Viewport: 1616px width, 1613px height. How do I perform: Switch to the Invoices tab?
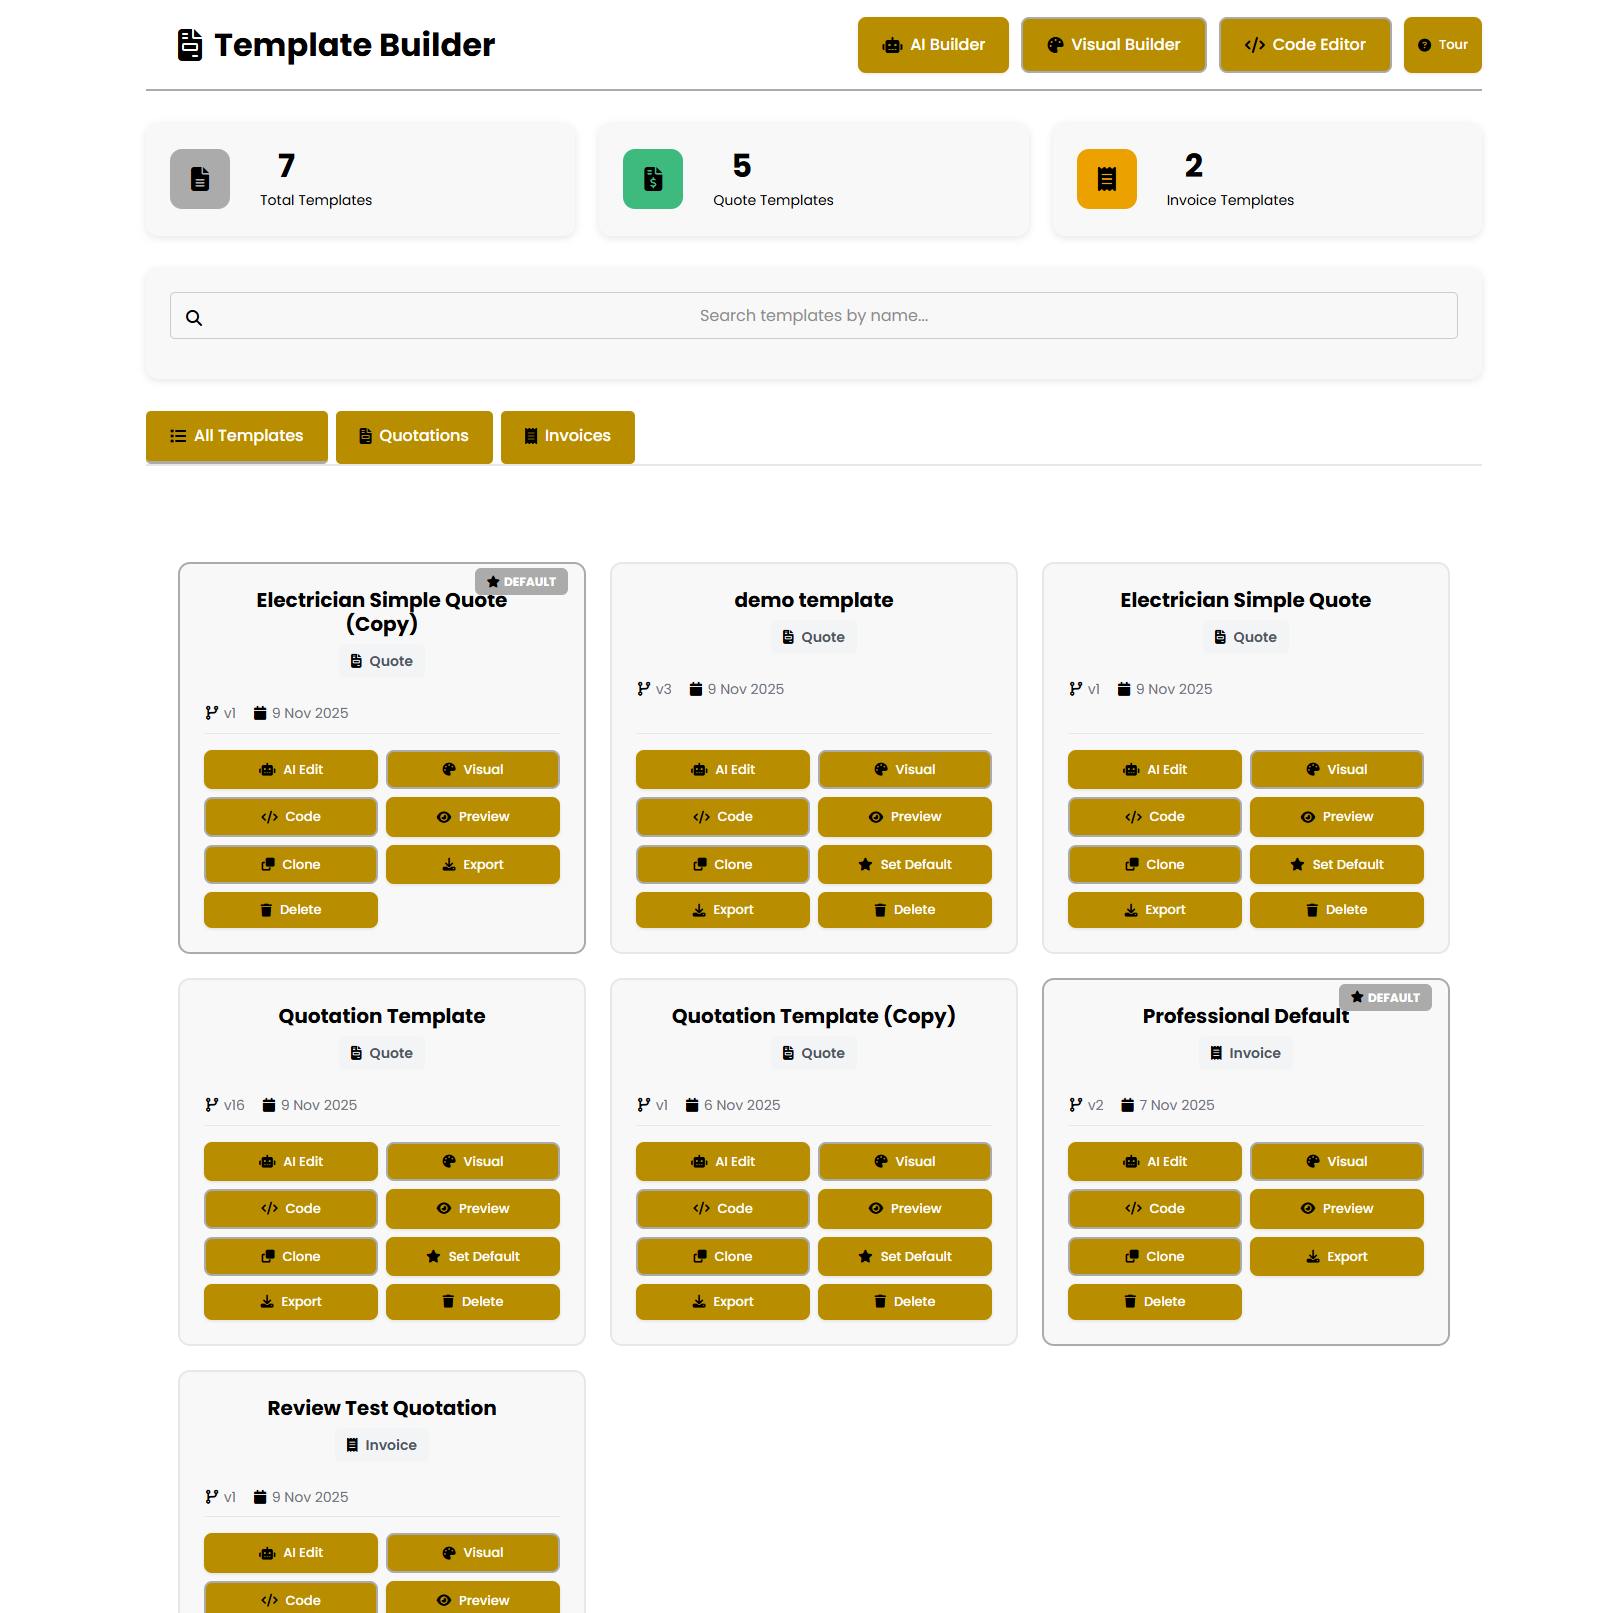(567, 437)
